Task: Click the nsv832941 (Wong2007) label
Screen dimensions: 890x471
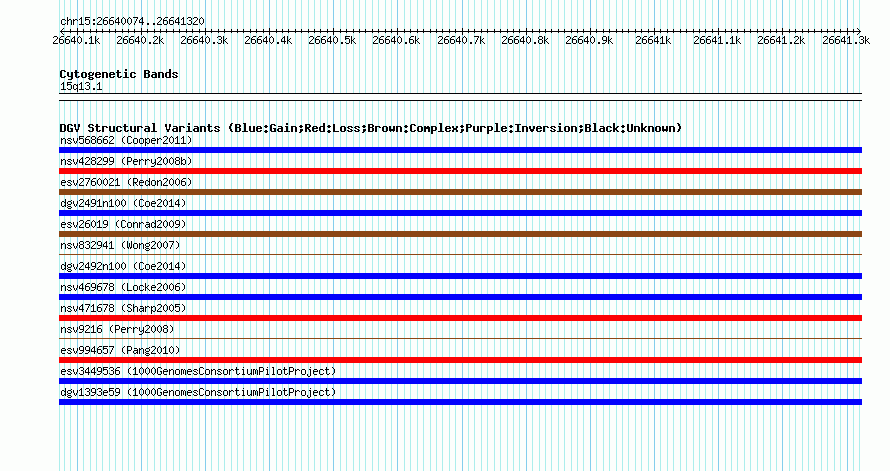Action: (120, 245)
